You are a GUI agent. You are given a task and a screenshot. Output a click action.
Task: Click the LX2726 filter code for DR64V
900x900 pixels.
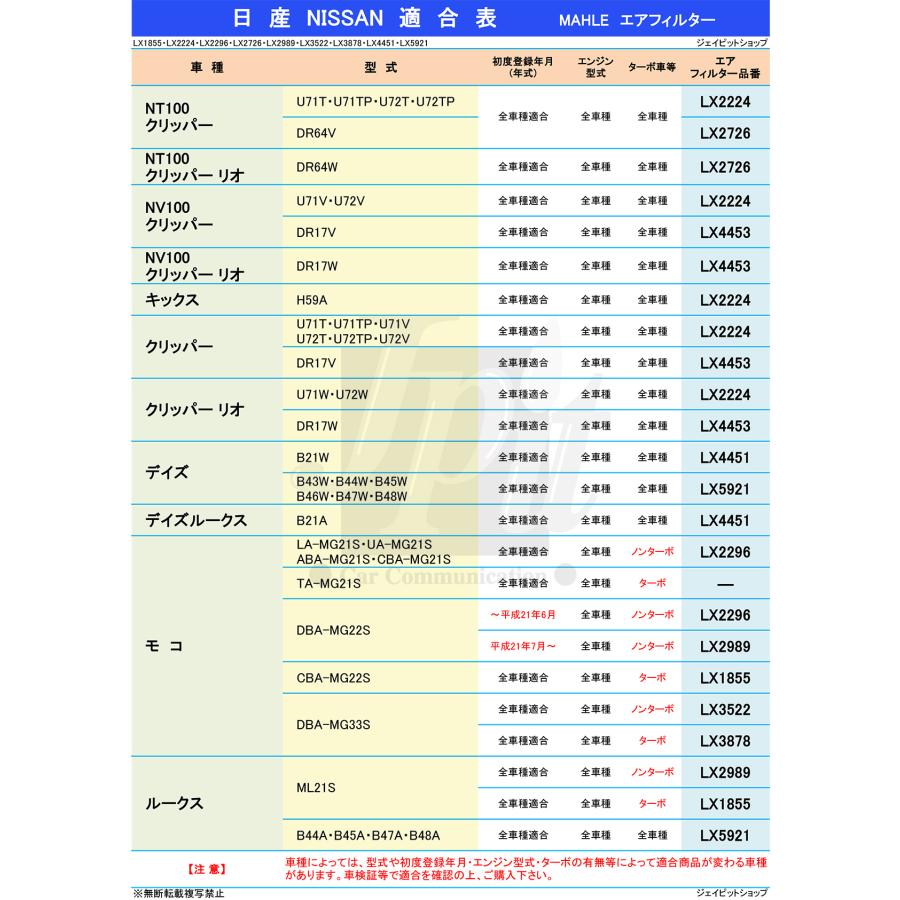[x=725, y=132]
